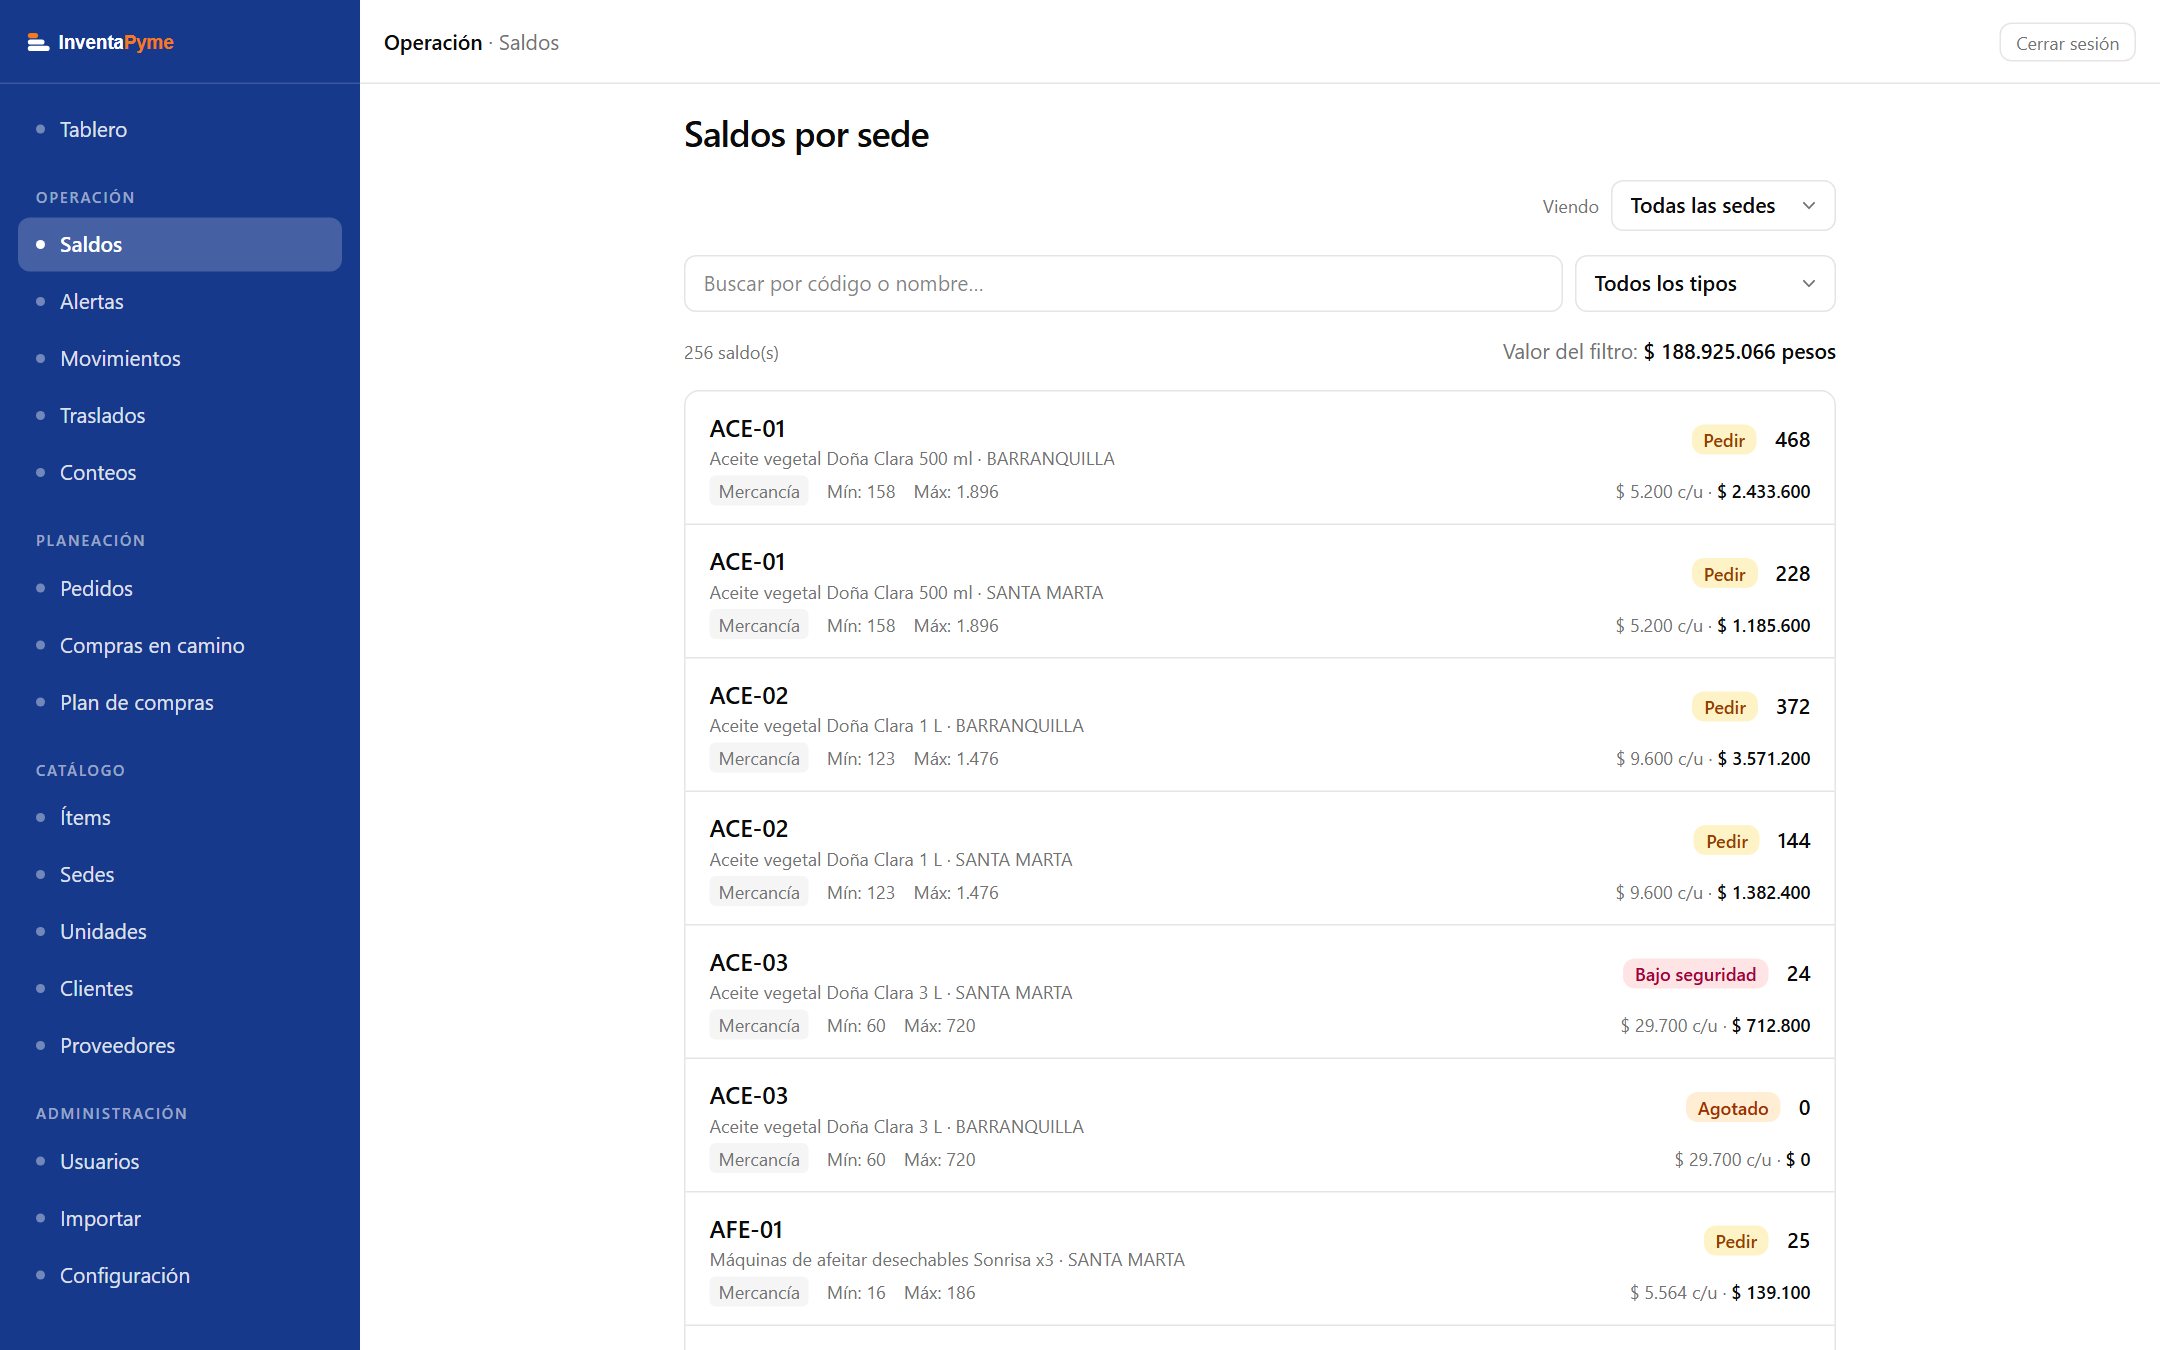Go to Alertas
This screenshot has height=1350, width=2160.
pos(180,302)
